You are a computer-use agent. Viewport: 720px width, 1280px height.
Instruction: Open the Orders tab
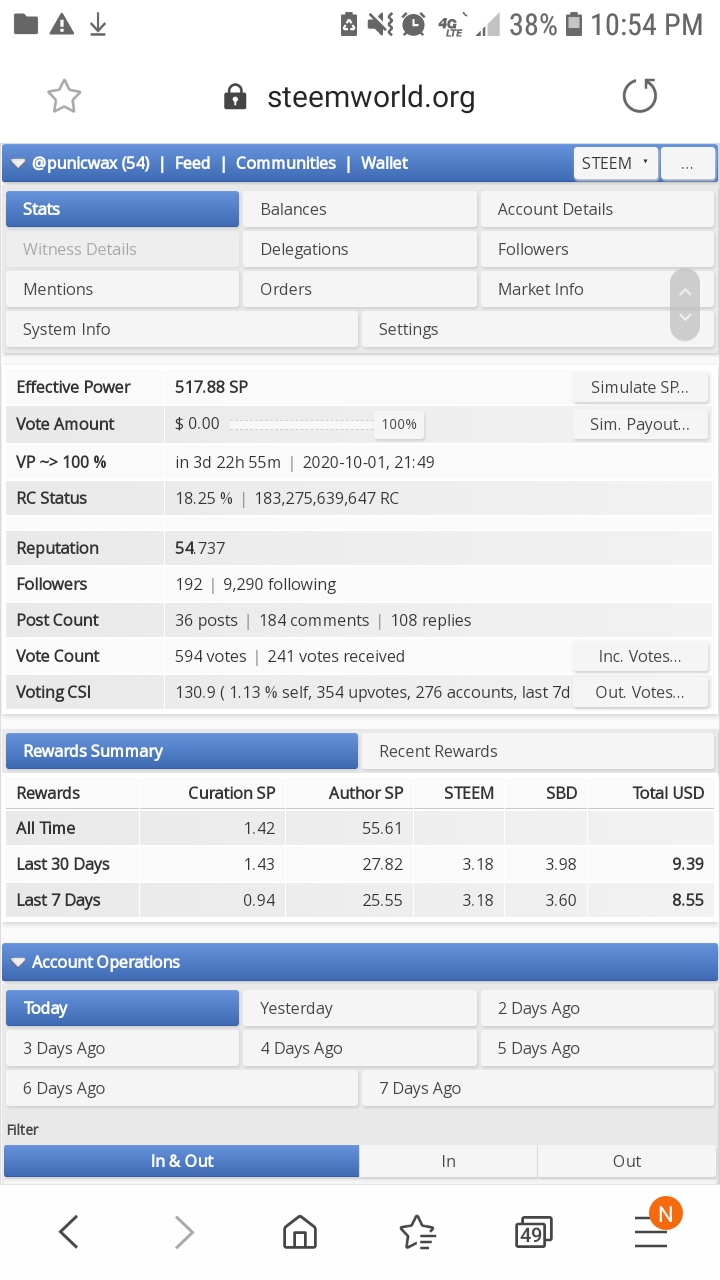tap(360, 289)
